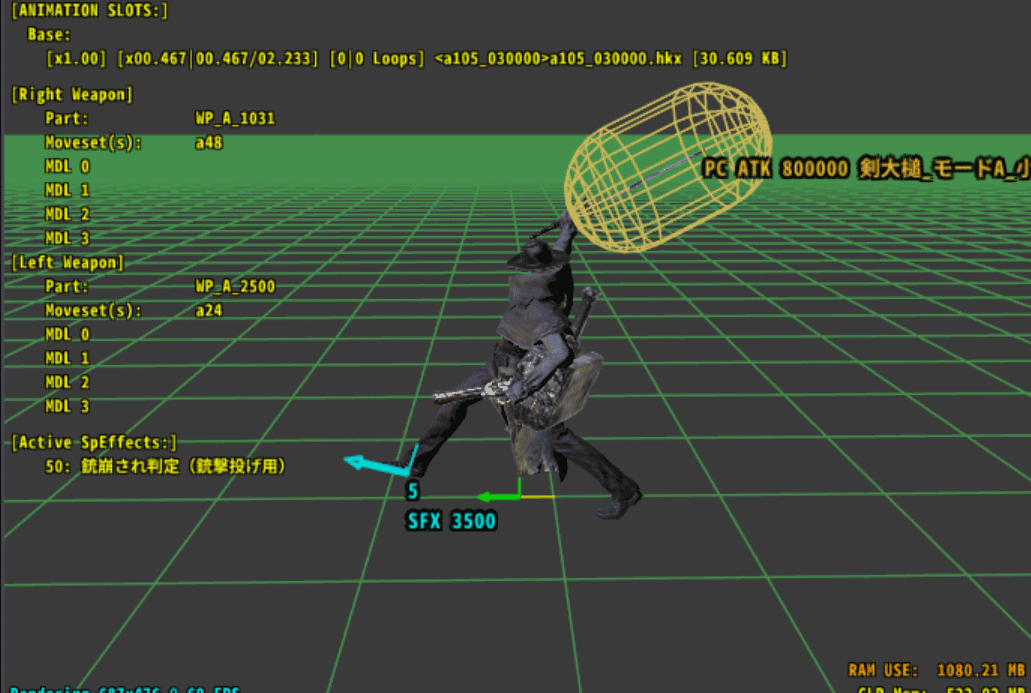Click the WP_A_2500 left weapon part
1031x693 pixels.
point(235,287)
